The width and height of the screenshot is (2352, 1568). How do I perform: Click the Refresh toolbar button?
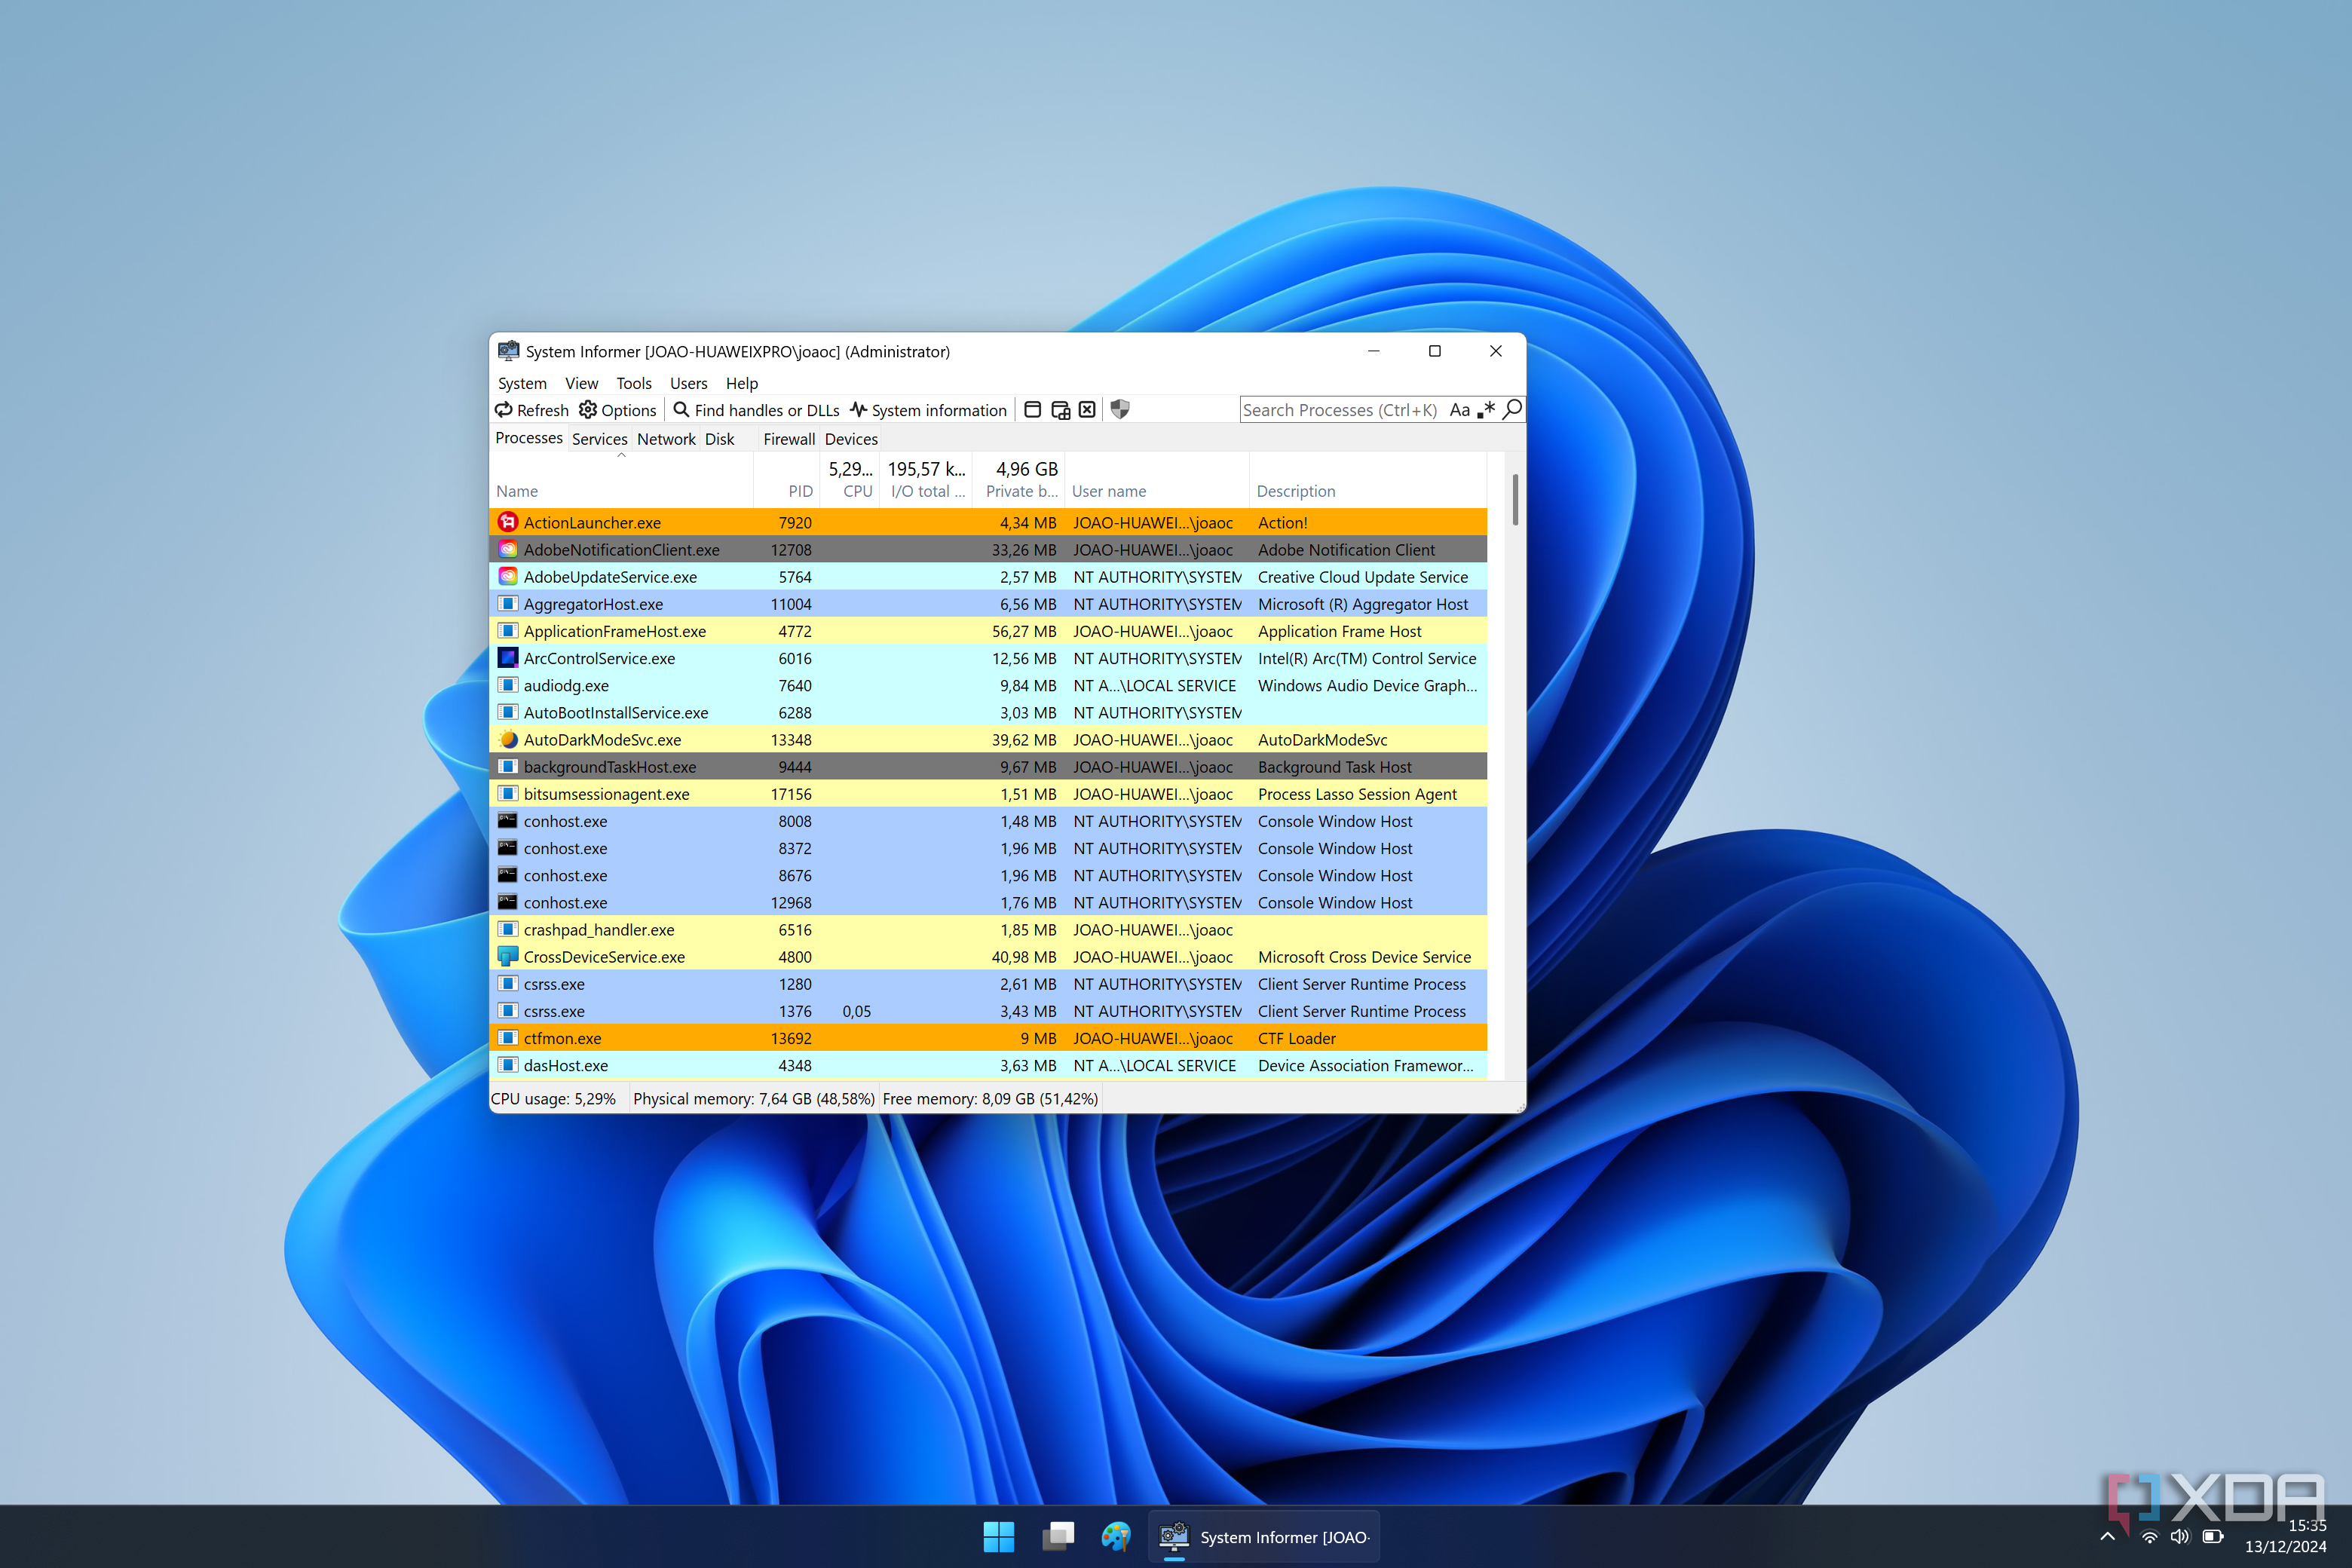pos(532,410)
